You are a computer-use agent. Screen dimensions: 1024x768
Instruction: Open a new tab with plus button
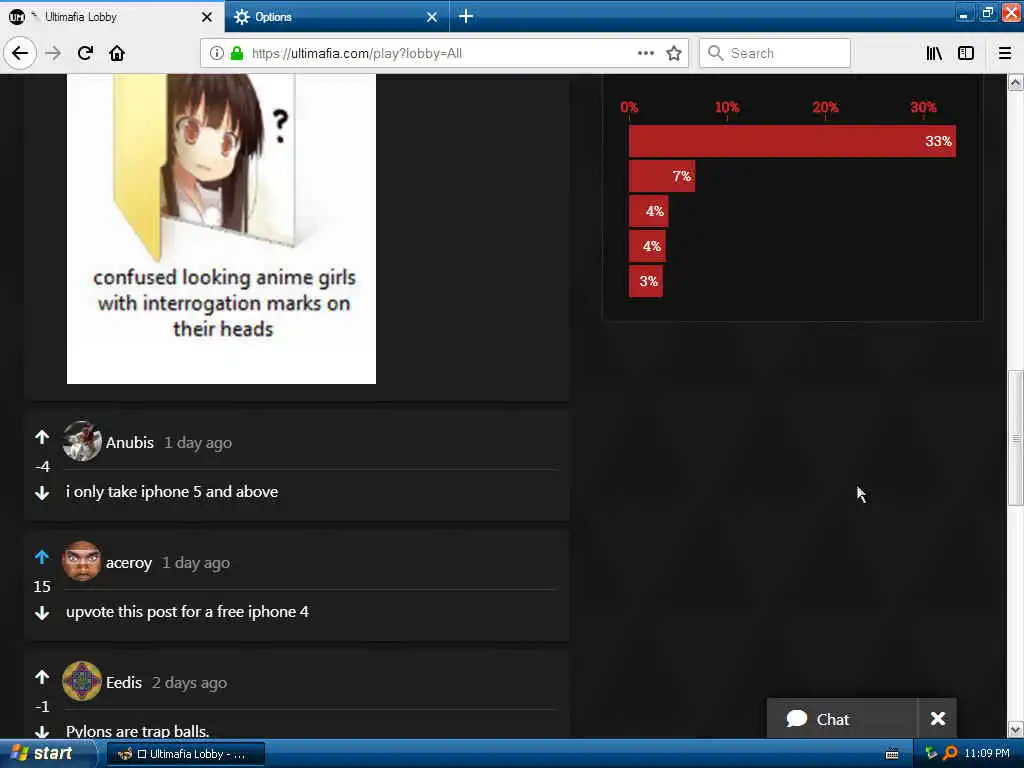tap(466, 16)
